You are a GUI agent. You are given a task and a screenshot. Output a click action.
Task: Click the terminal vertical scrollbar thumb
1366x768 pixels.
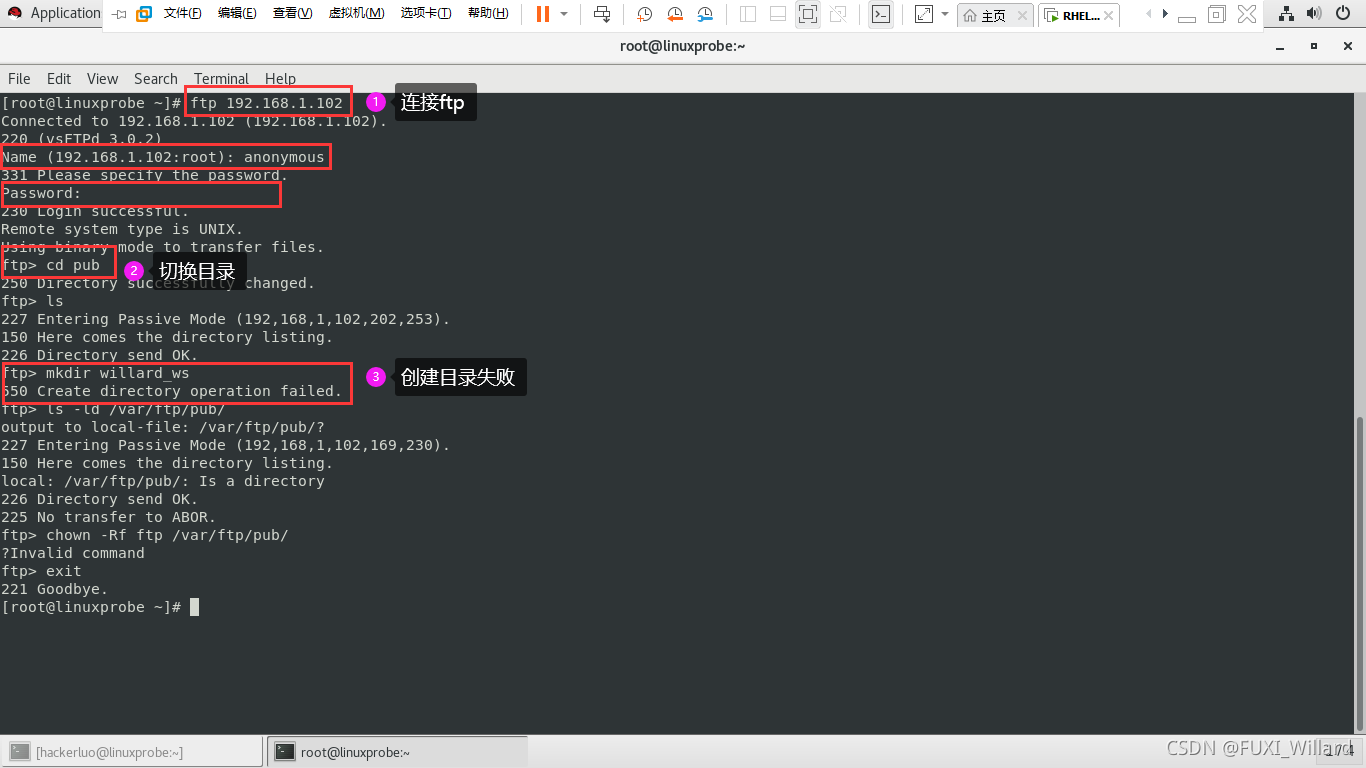pos(1361,575)
